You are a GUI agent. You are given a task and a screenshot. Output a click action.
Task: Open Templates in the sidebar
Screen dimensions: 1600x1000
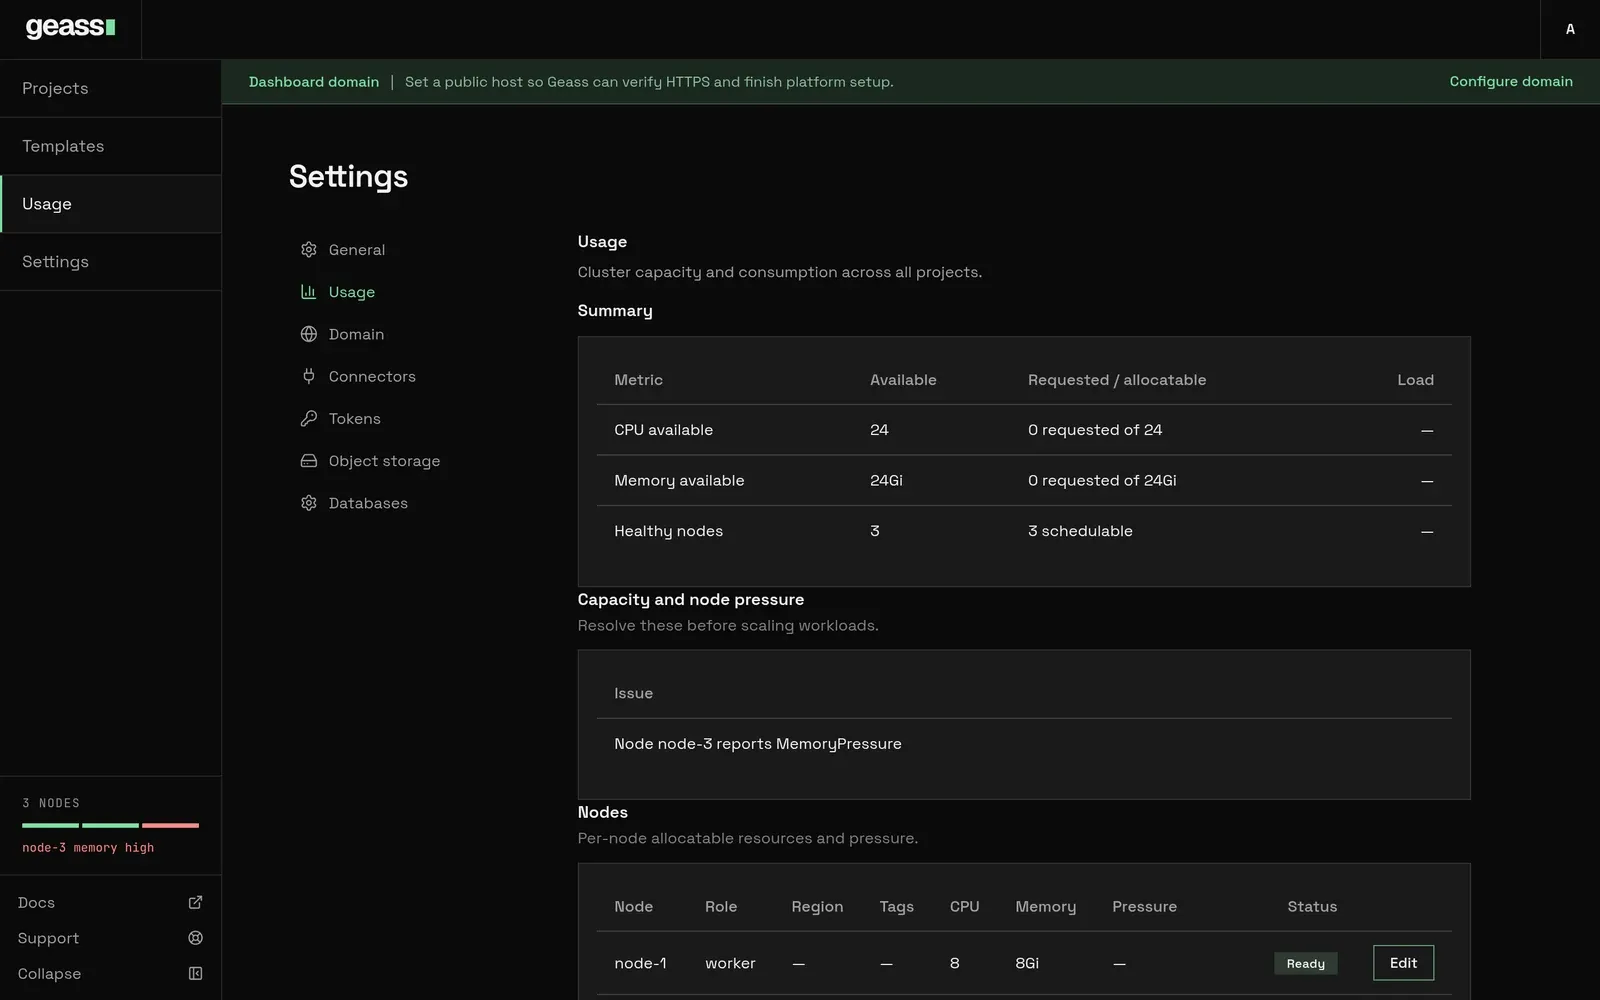(110, 146)
